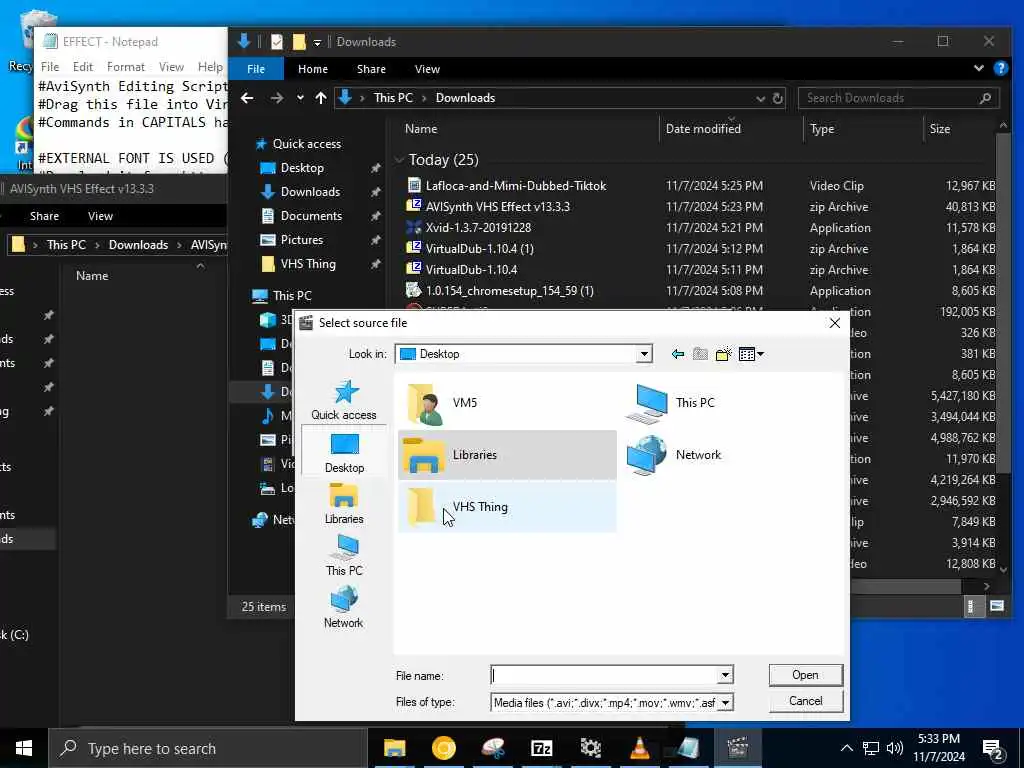Open recent locations dropdown in Downloads explorer
1024x768 pixels.
click(x=300, y=98)
